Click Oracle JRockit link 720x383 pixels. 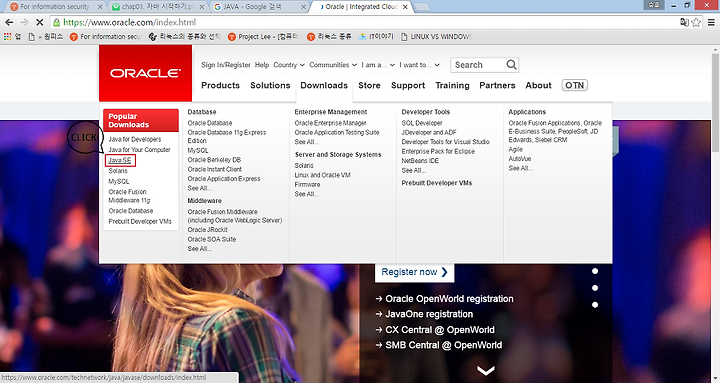pos(208,230)
